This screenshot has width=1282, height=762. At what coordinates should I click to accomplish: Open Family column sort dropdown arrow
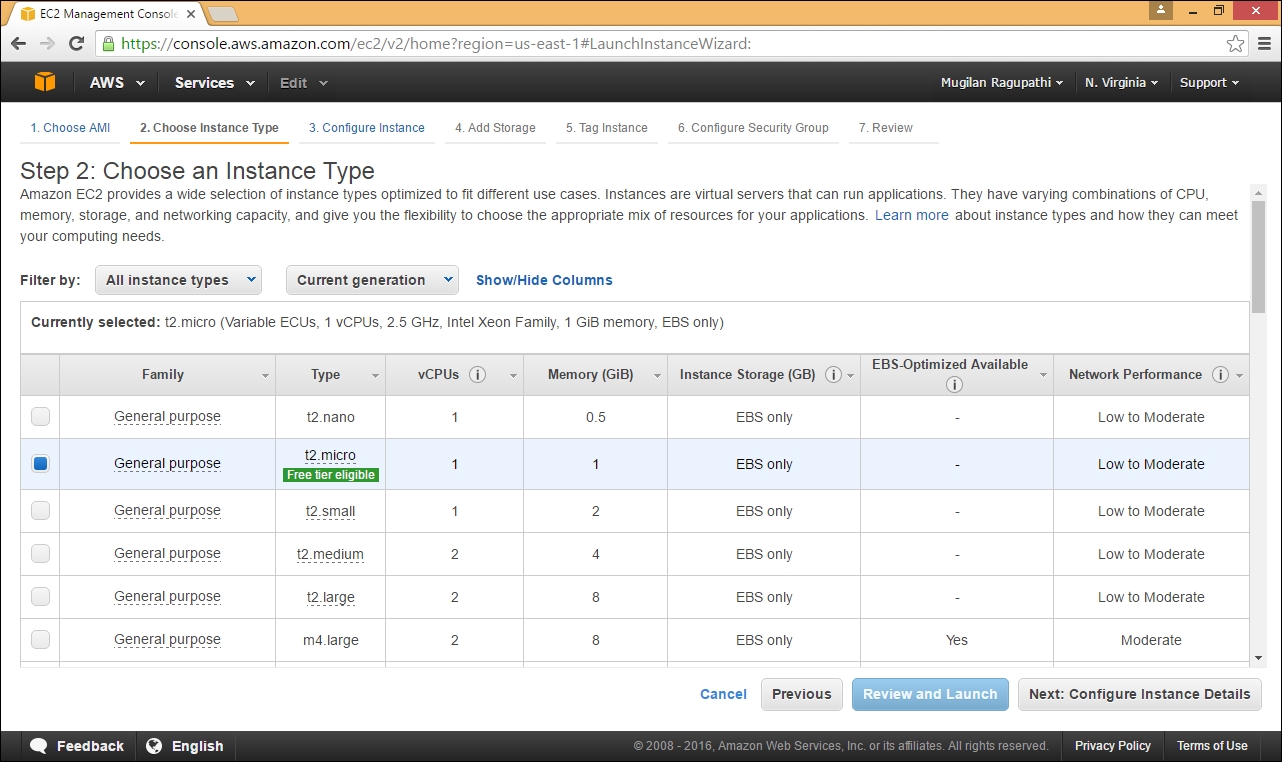tap(266, 376)
